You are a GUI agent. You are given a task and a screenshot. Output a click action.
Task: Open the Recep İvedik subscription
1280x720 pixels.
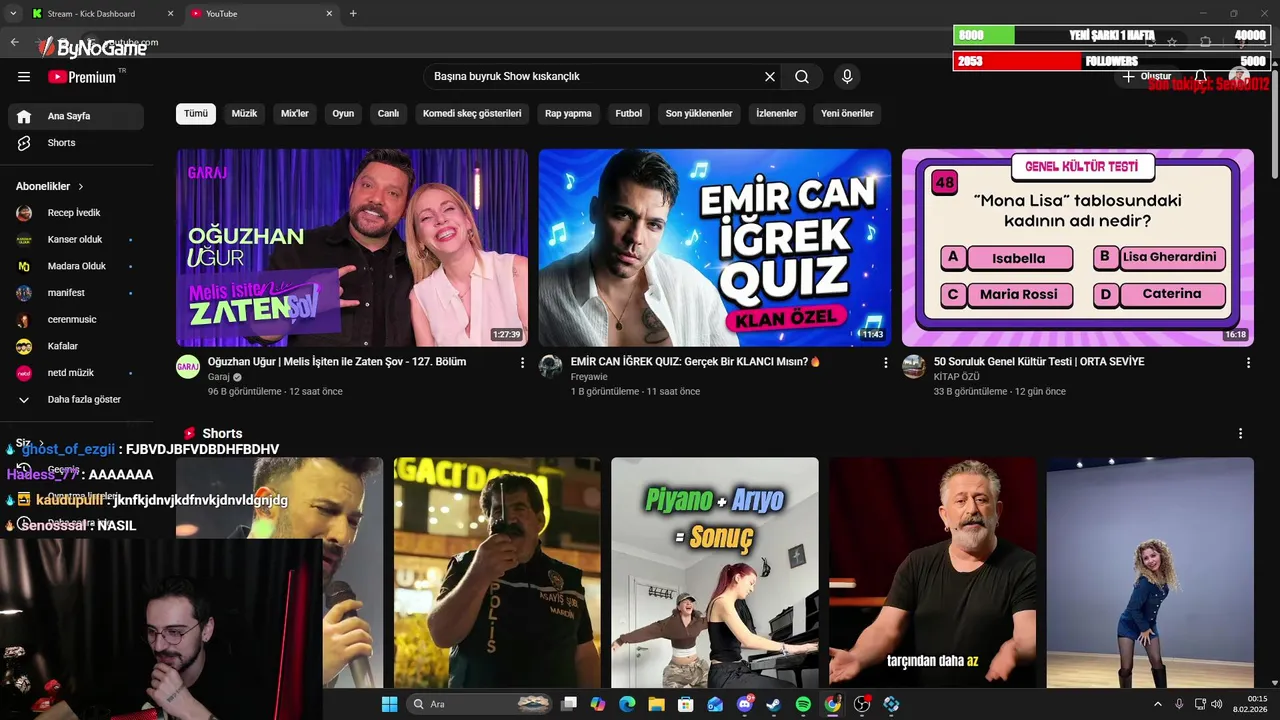[x=76, y=213]
